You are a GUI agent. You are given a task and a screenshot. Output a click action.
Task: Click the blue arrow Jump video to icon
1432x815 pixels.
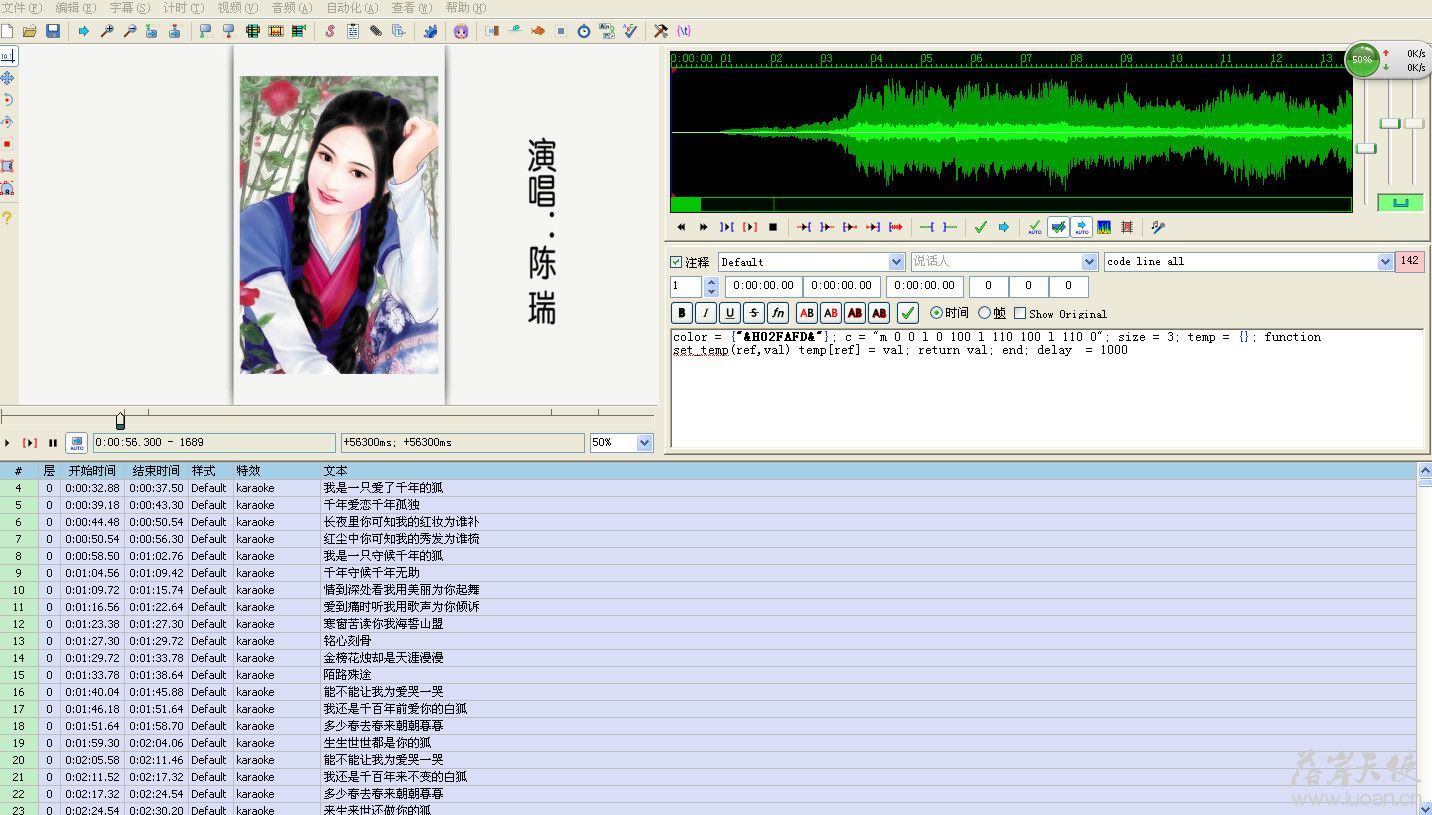point(83,31)
